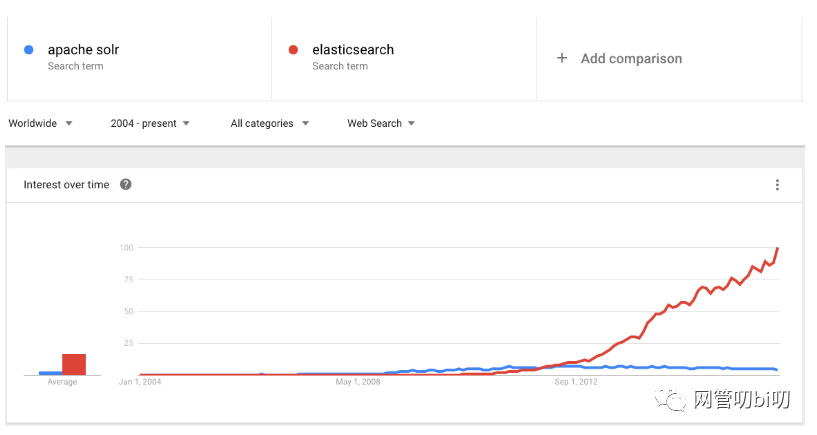The height and width of the screenshot is (435, 817).
Task: Open the Web Search type dropdown
Action: point(381,124)
